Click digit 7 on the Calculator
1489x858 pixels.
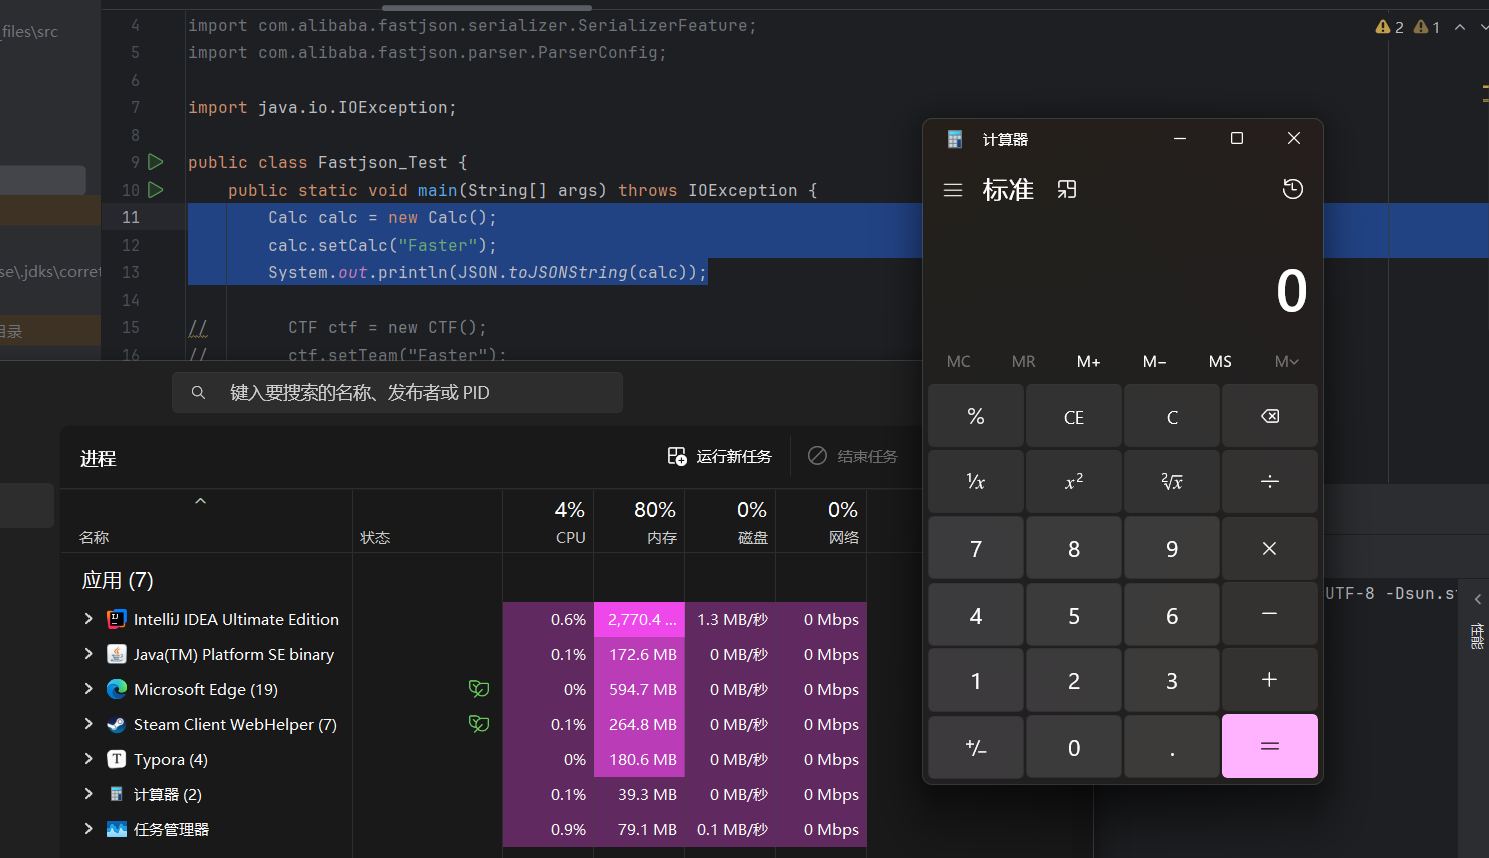976,548
